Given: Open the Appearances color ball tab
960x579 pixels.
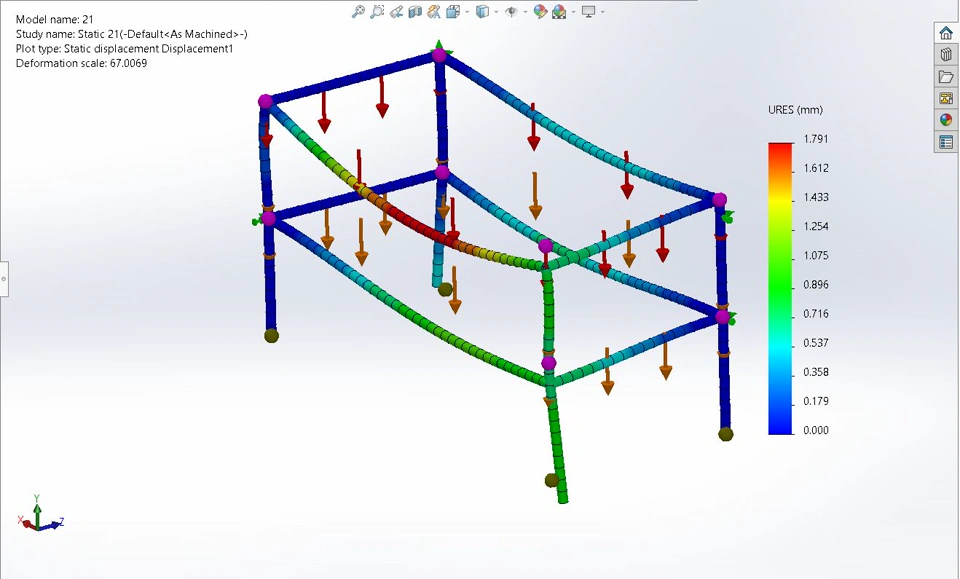Looking at the screenshot, I should click(946, 120).
